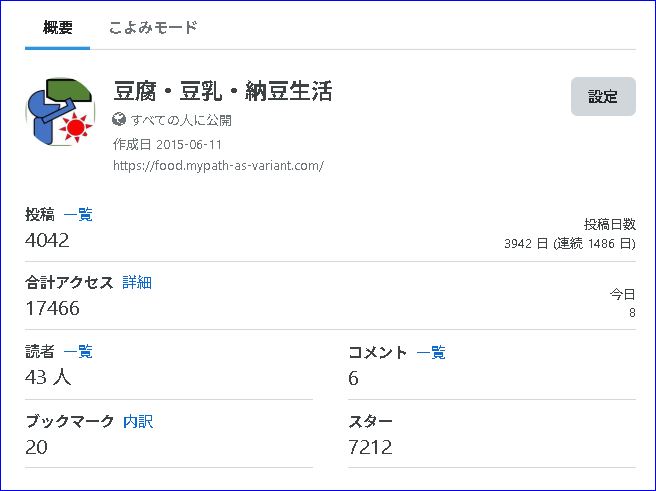The height and width of the screenshot is (491, 656).
Task: Click the post count 4042
Action: pos(47,240)
